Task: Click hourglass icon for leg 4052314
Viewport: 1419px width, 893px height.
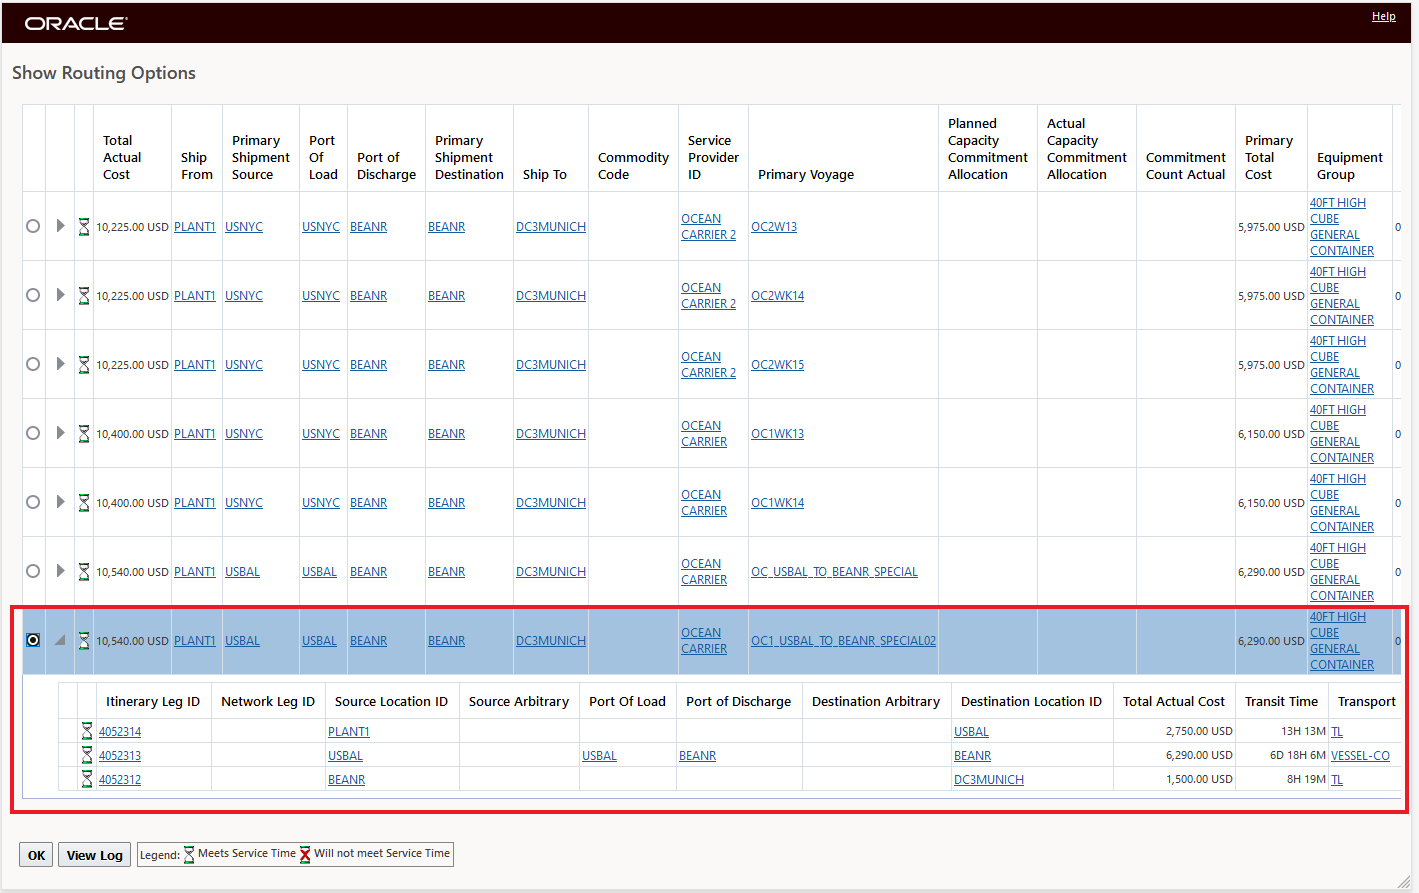Action: 87,731
